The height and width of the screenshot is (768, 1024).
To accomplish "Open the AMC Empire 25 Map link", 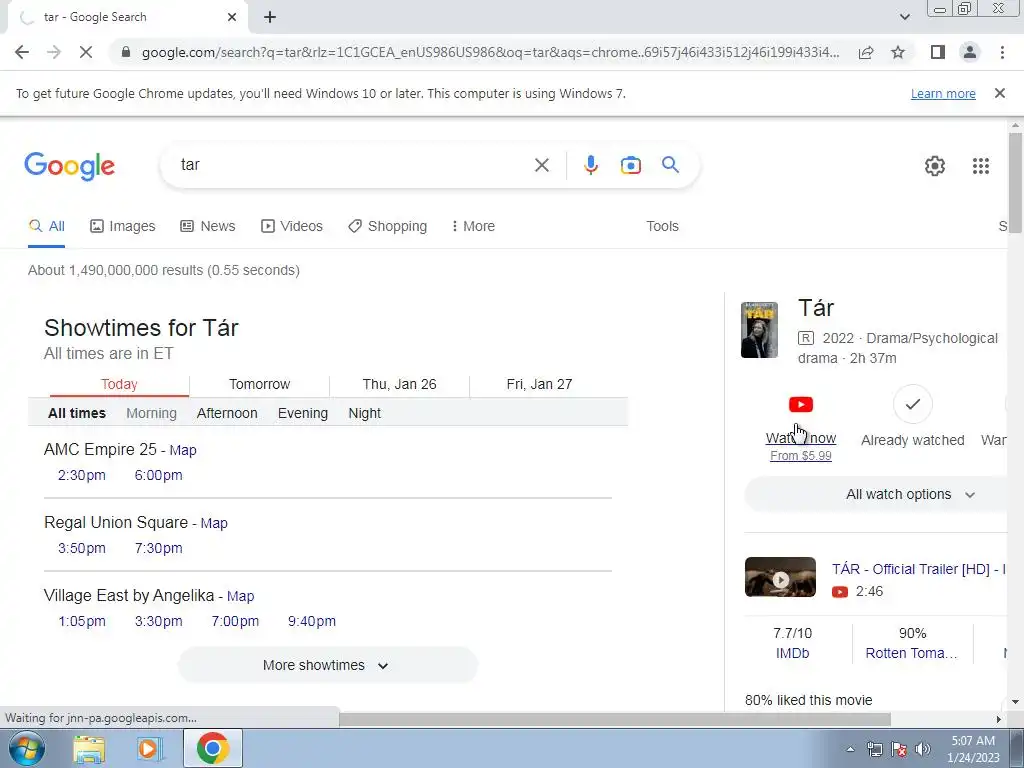I will (183, 450).
